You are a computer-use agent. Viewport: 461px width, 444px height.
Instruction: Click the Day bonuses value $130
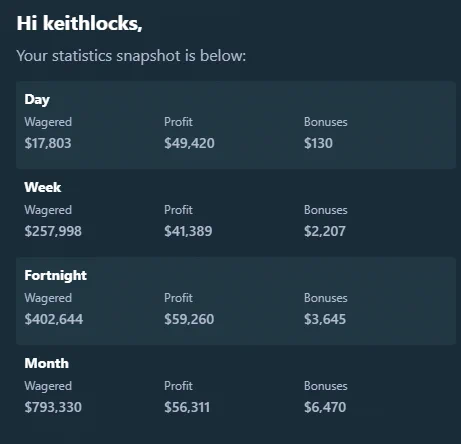point(318,143)
